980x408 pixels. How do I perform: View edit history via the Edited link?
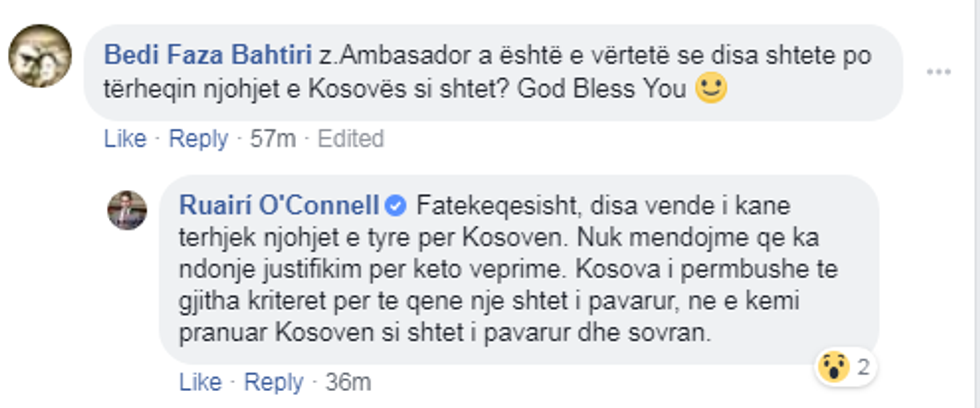[351, 139]
